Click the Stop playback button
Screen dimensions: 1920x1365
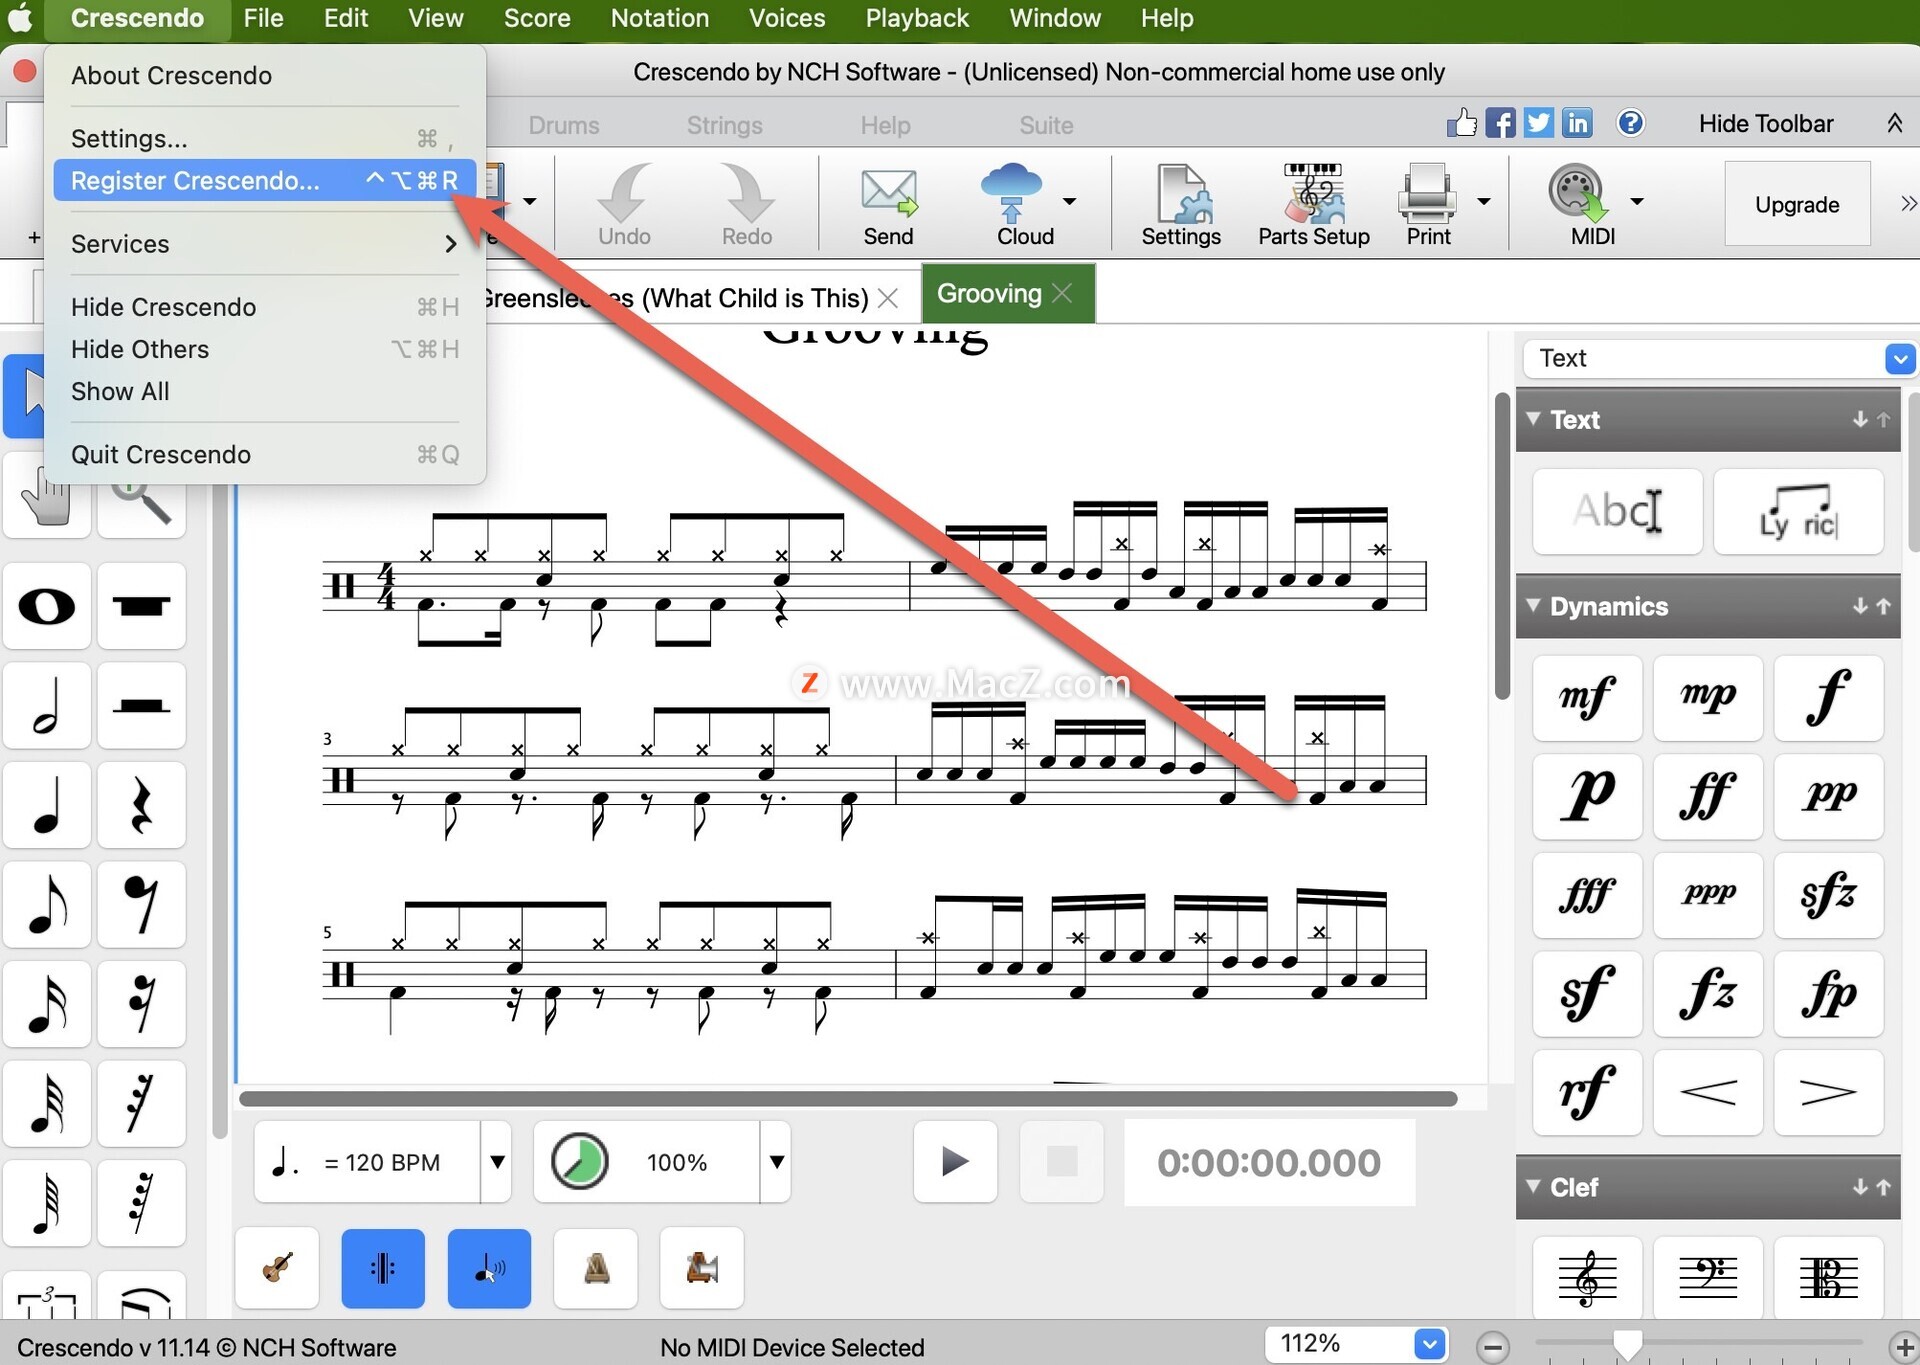click(x=1061, y=1161)
